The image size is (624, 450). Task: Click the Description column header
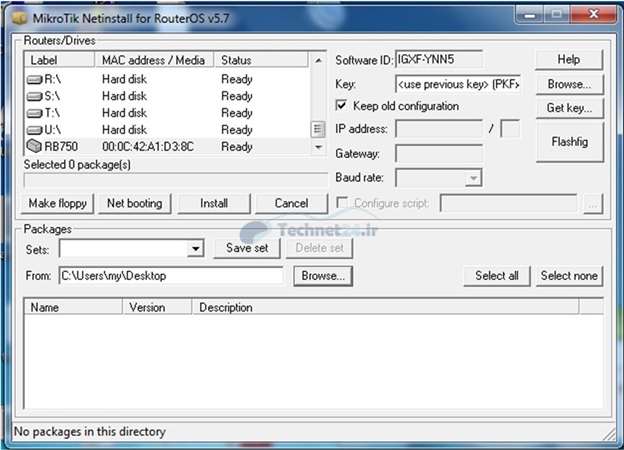point(385,307)
